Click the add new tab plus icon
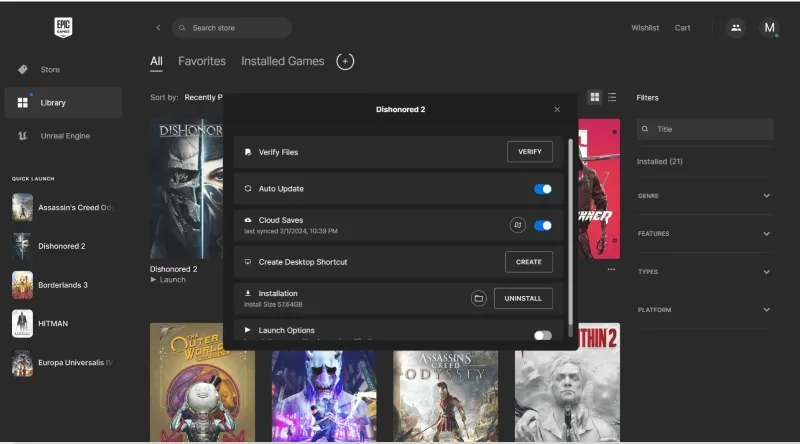The image size is (800, 444). (x=345, y=61)
